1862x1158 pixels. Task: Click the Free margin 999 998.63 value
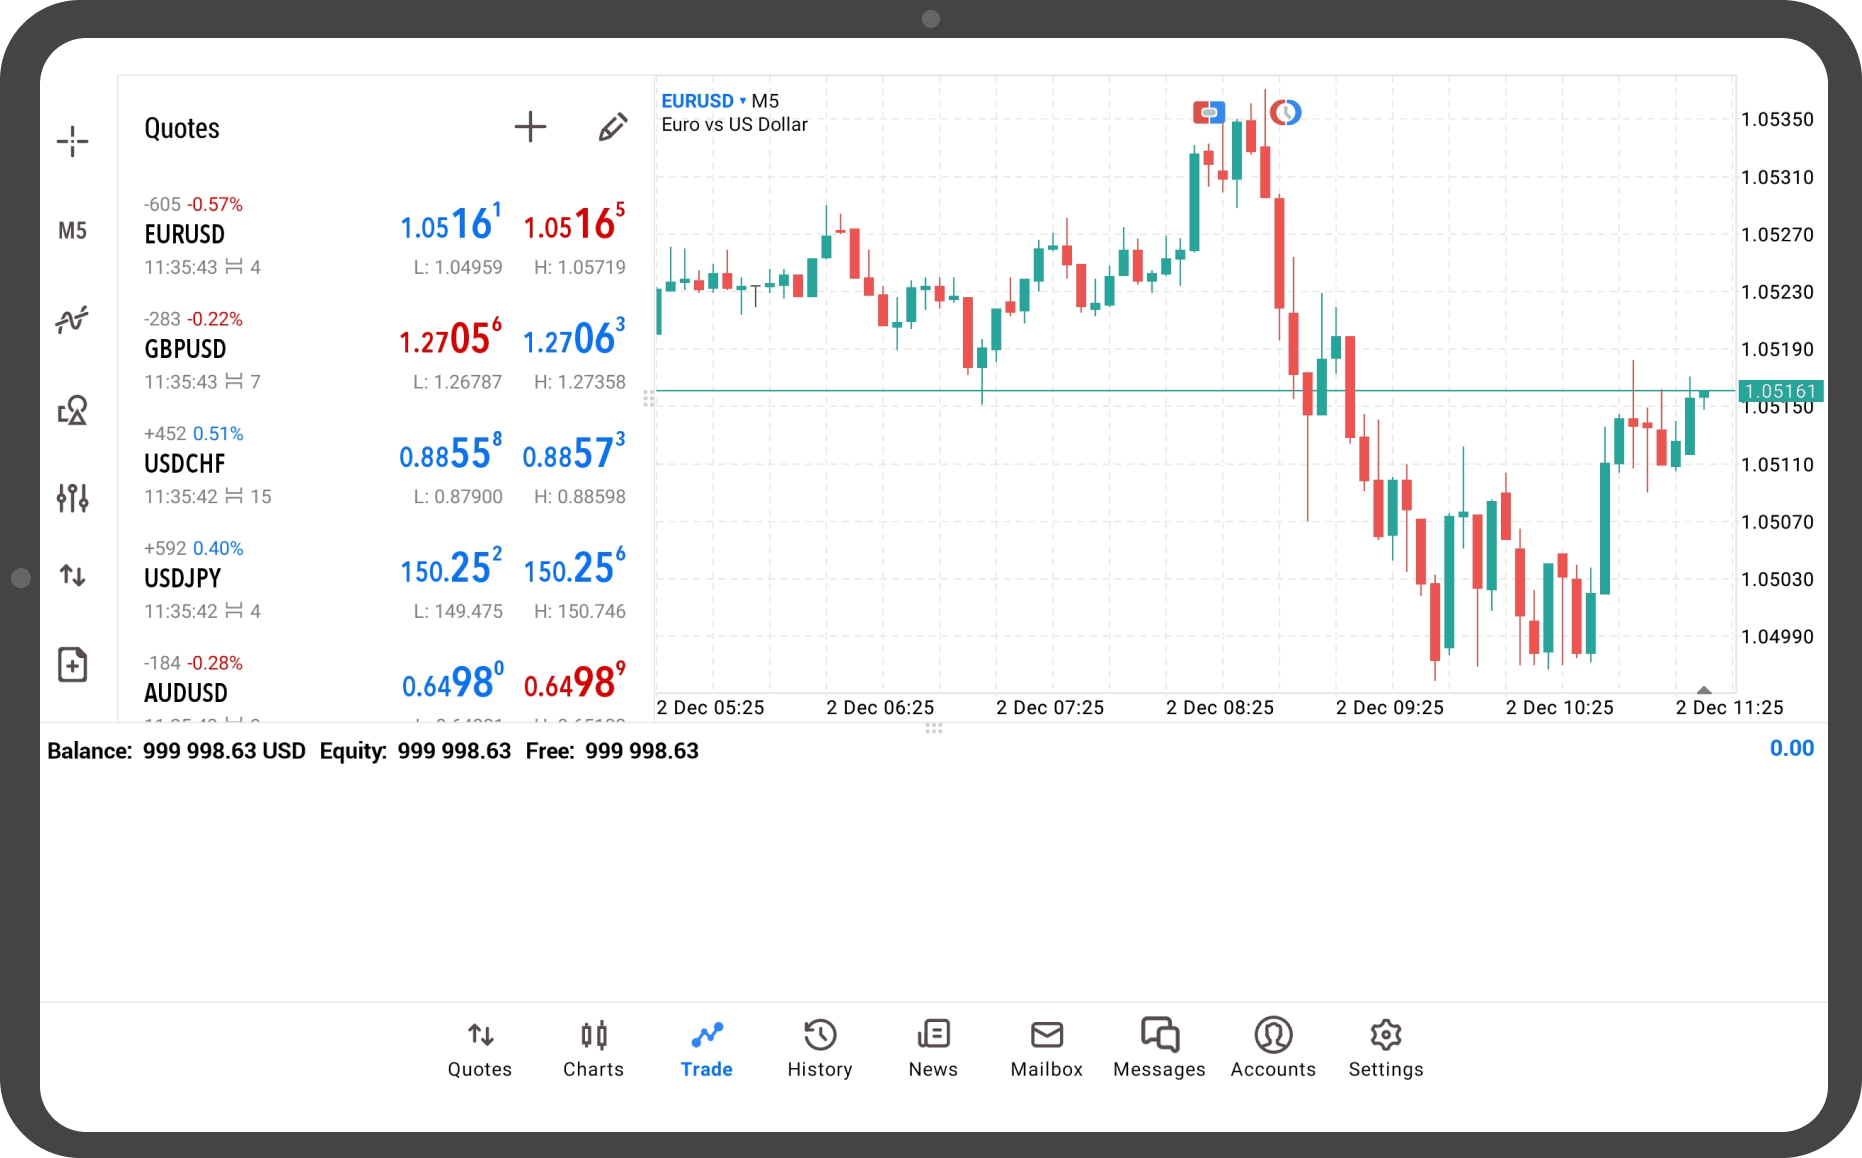point(642,751)
